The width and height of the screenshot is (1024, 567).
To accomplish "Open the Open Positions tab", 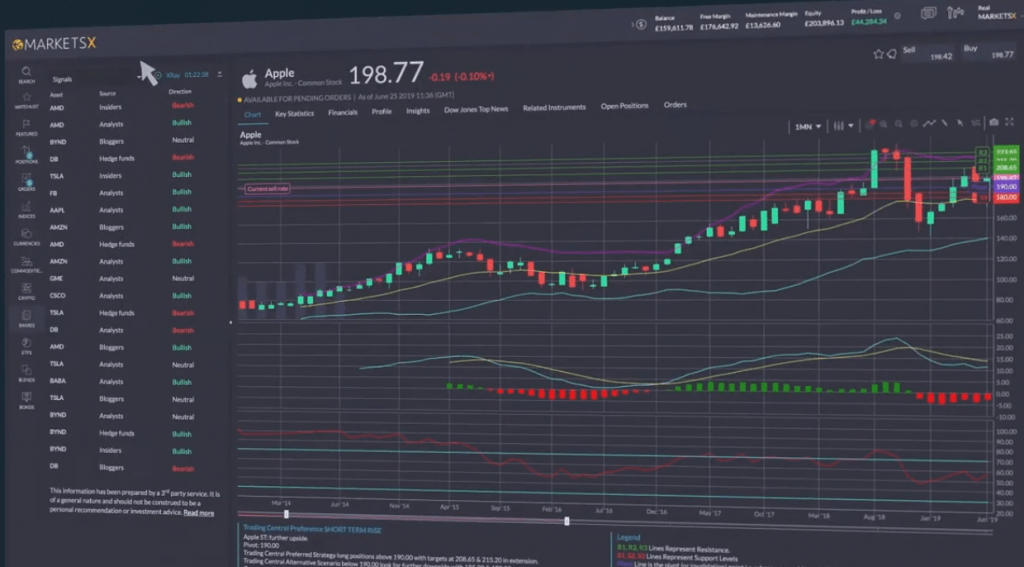I will [624, 106].
